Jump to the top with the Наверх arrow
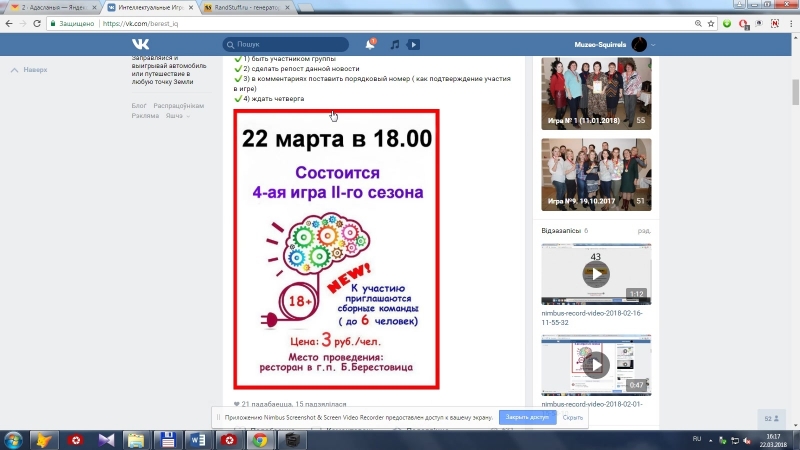 (x=29, y=70)
